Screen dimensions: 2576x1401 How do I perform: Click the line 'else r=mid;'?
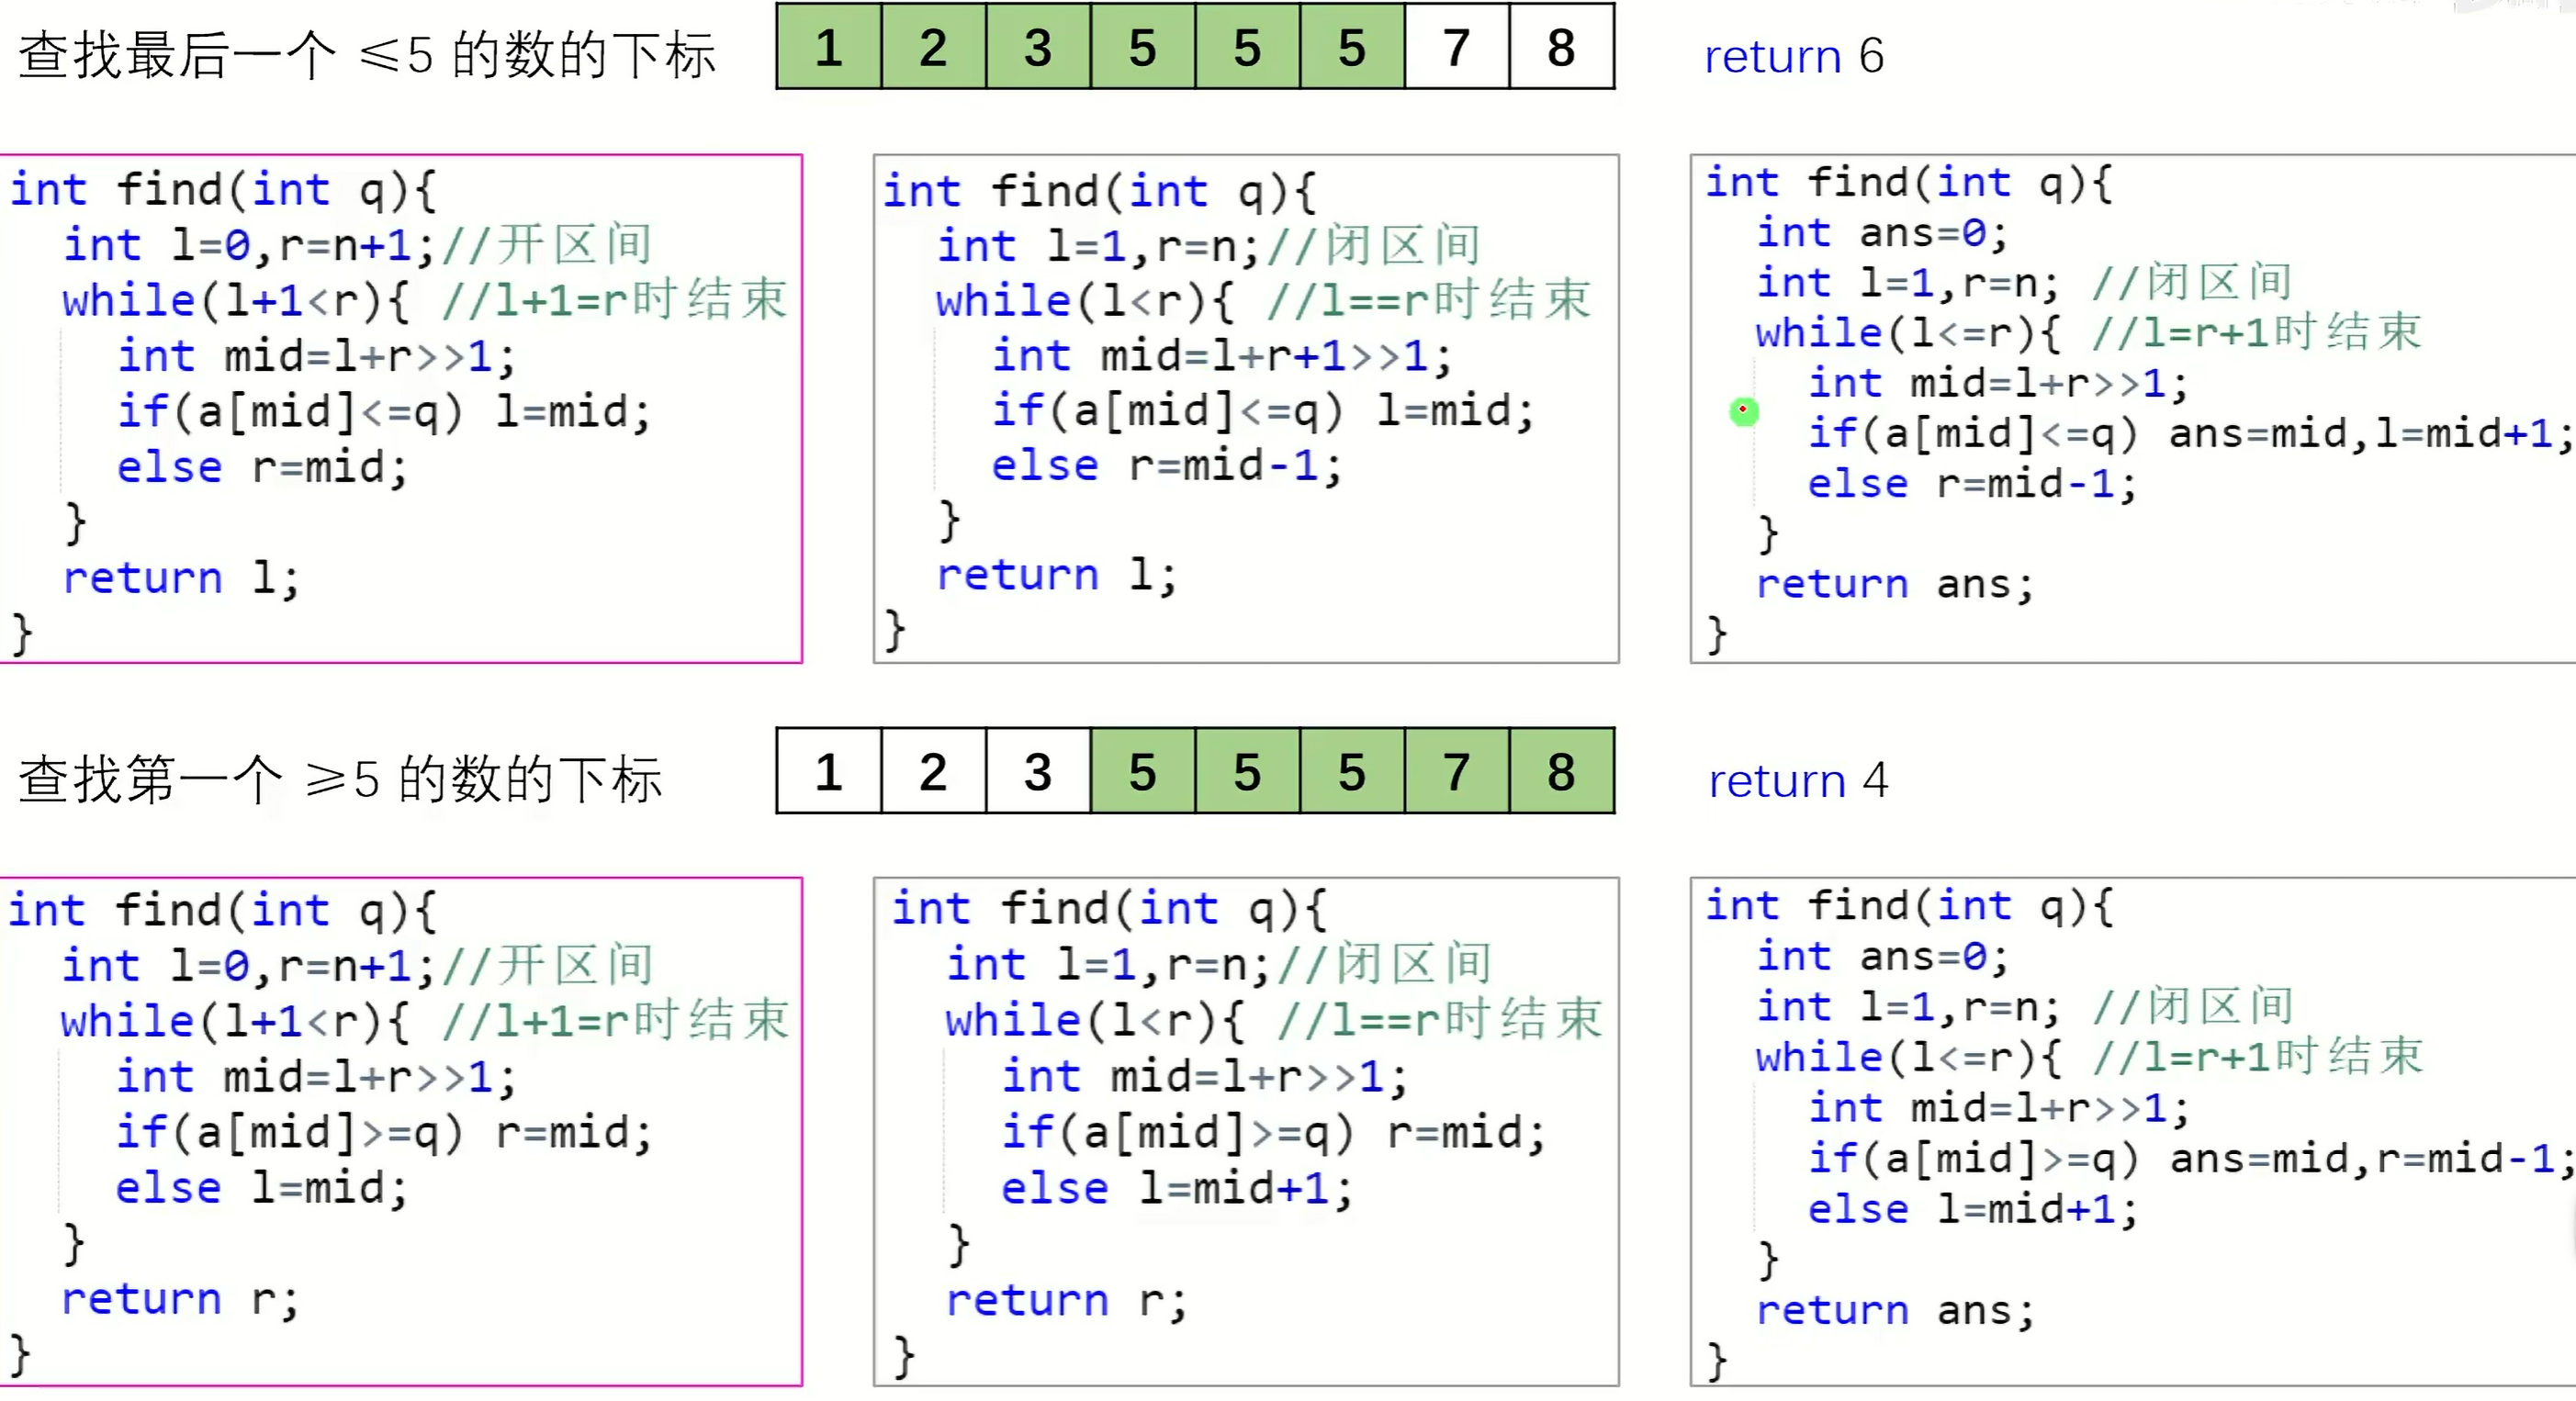point(262,467)
